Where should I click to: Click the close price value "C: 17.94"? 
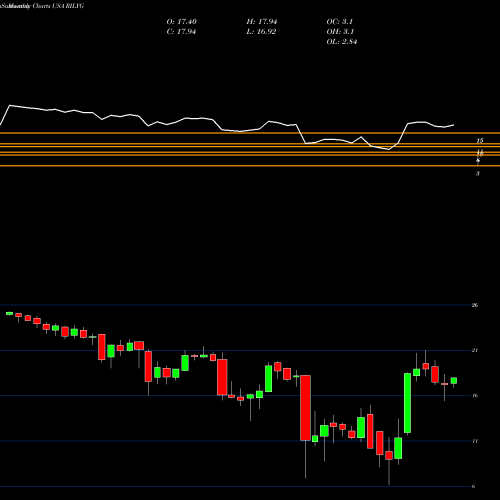point(181,32)
